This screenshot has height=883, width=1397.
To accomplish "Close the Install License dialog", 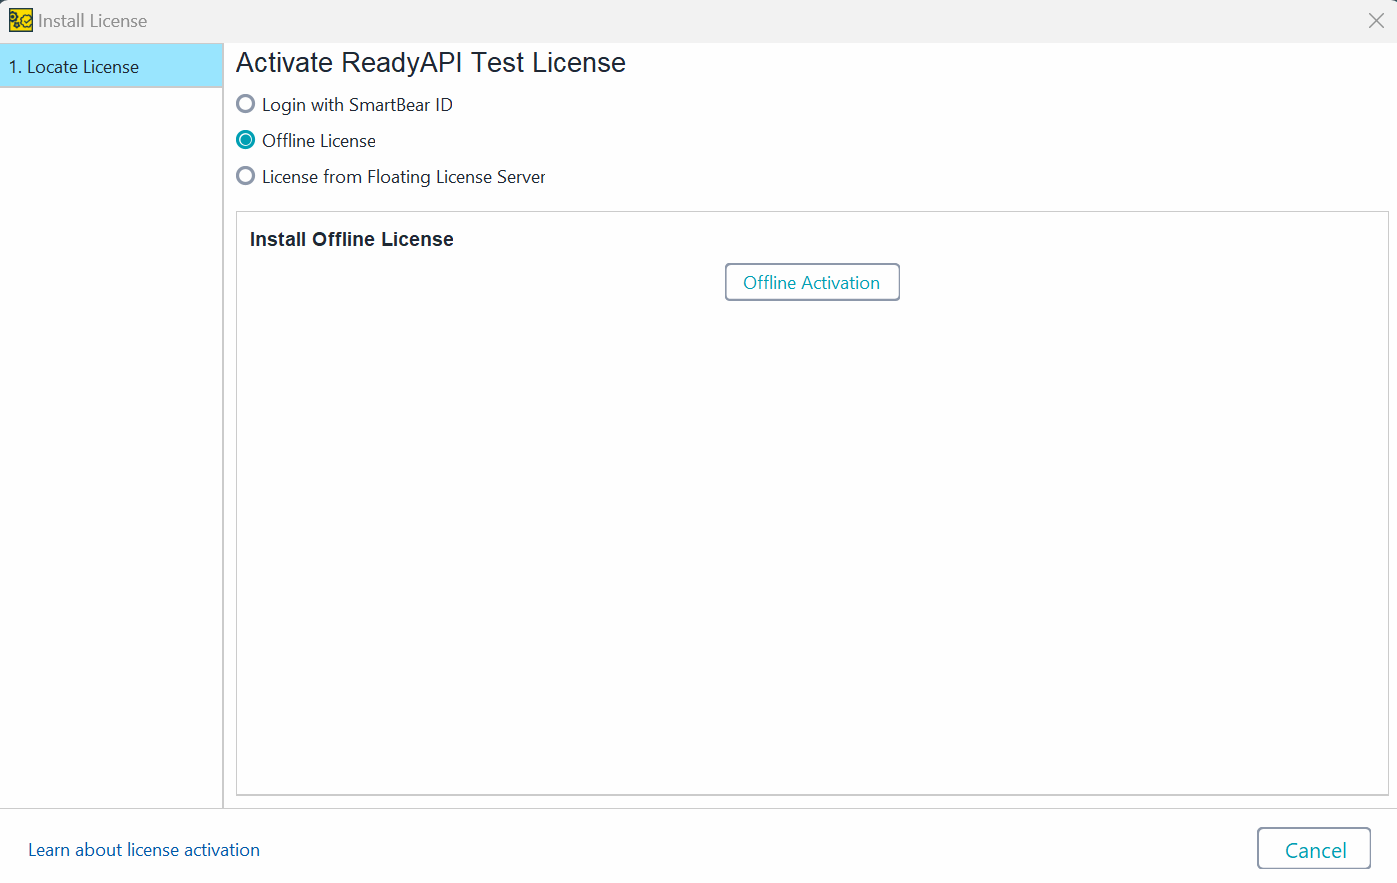I will [1376, 20].
